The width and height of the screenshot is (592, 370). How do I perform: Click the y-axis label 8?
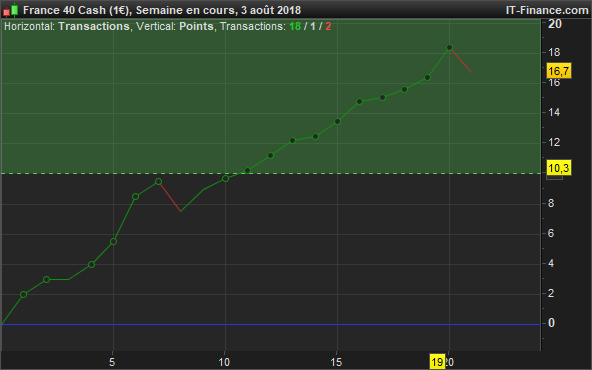(x=551, y=203)
